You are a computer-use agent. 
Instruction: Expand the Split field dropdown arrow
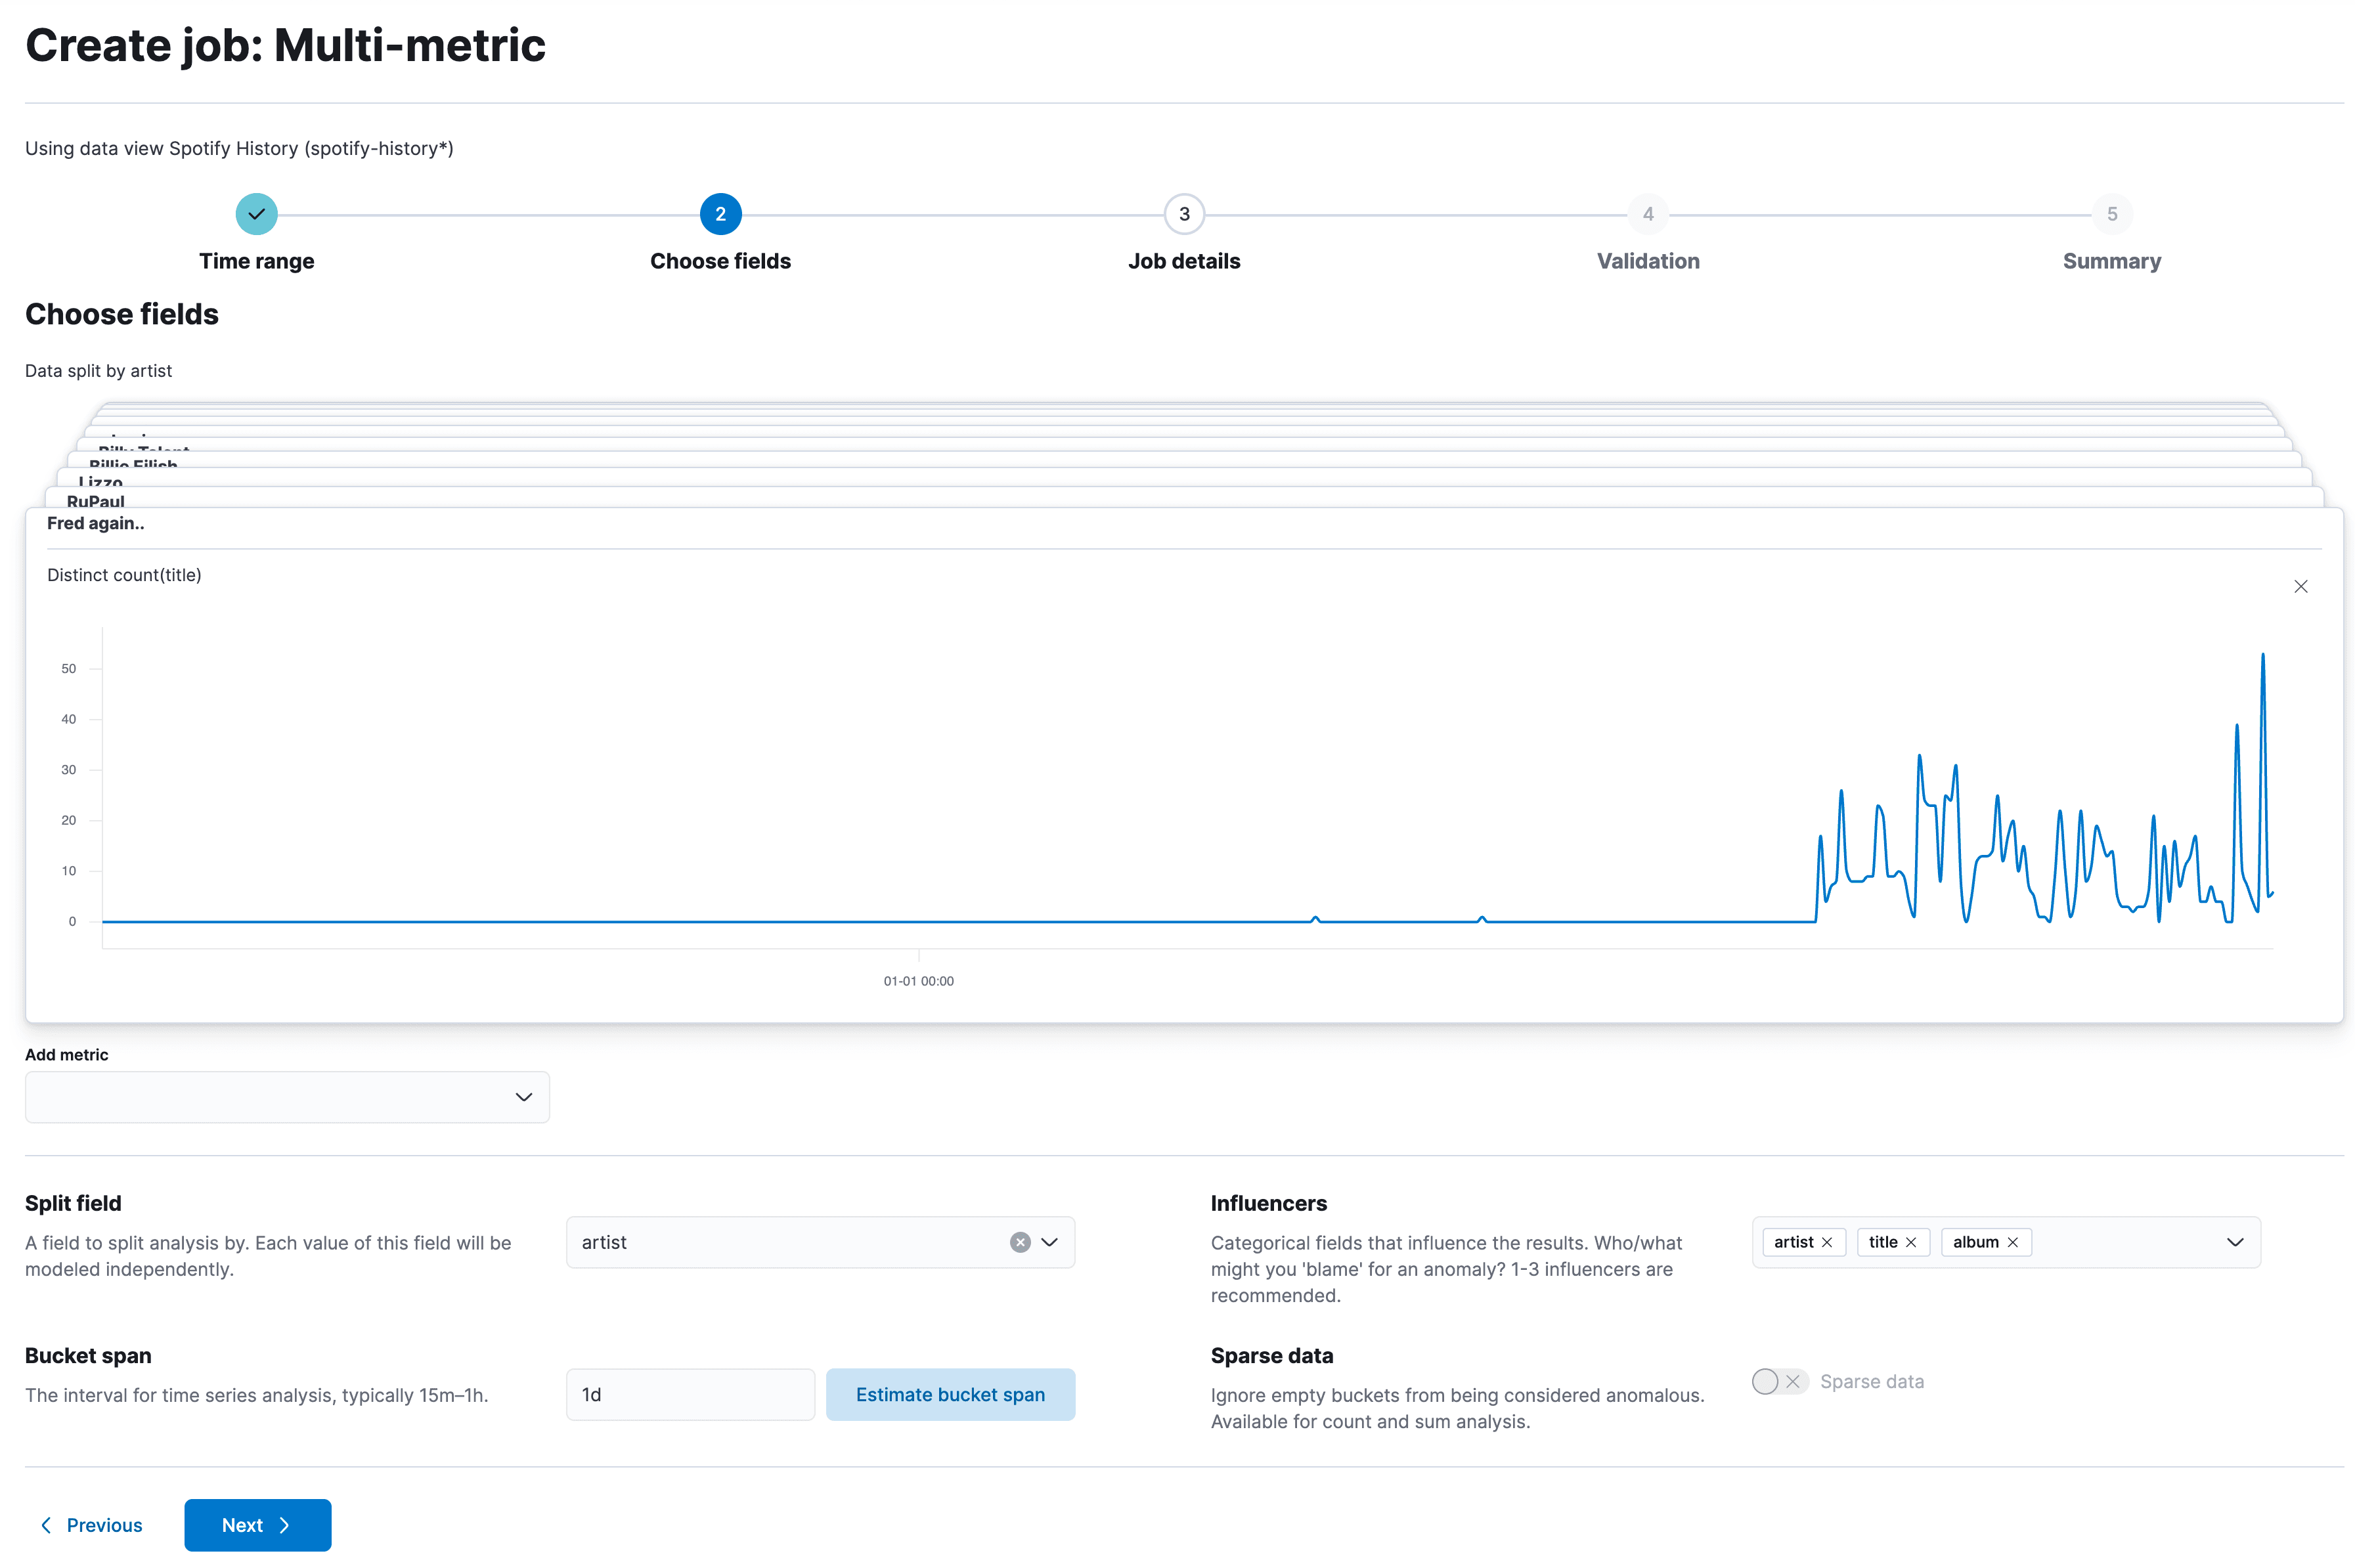(x=1049, y=1242)
